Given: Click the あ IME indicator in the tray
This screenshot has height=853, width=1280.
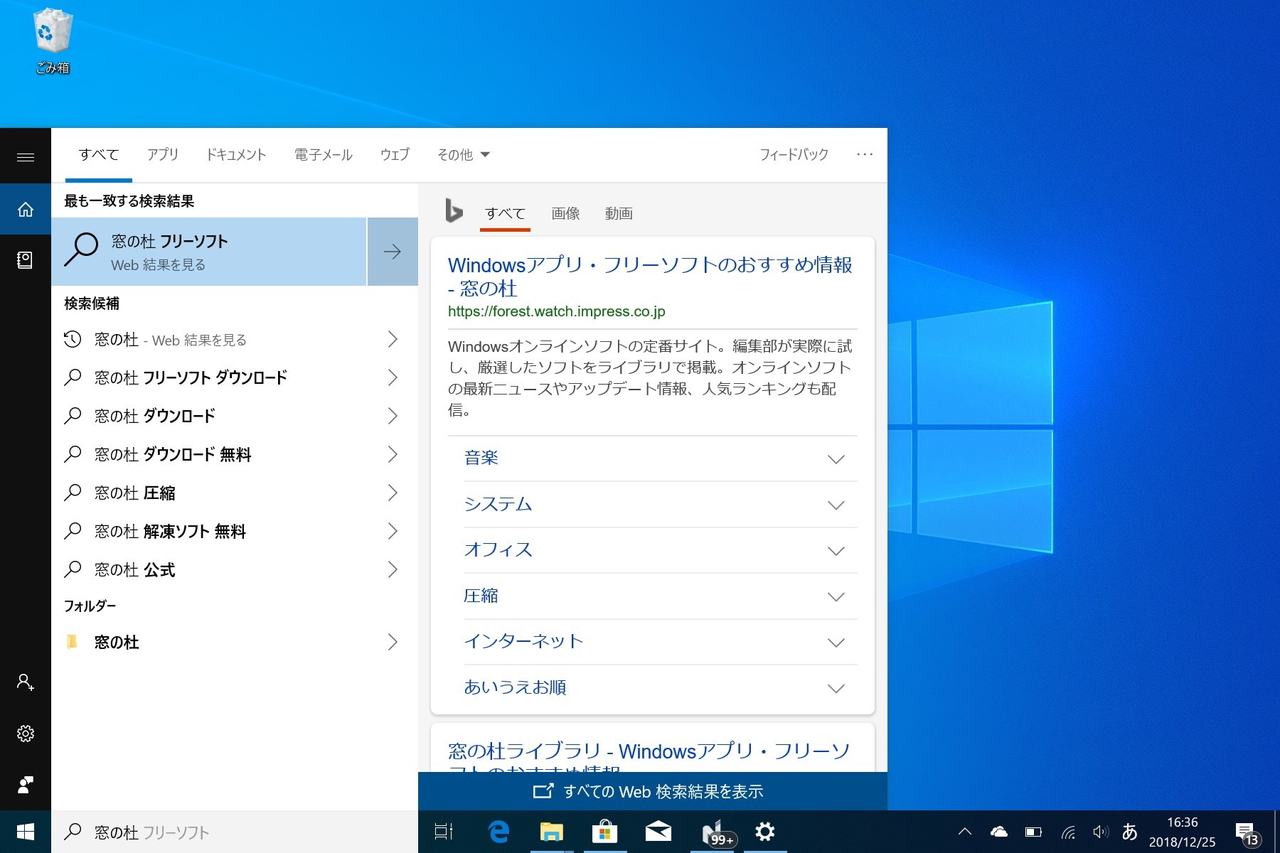Looking at the screenshot, I should pyautogui.click(x=1128, y=831).
